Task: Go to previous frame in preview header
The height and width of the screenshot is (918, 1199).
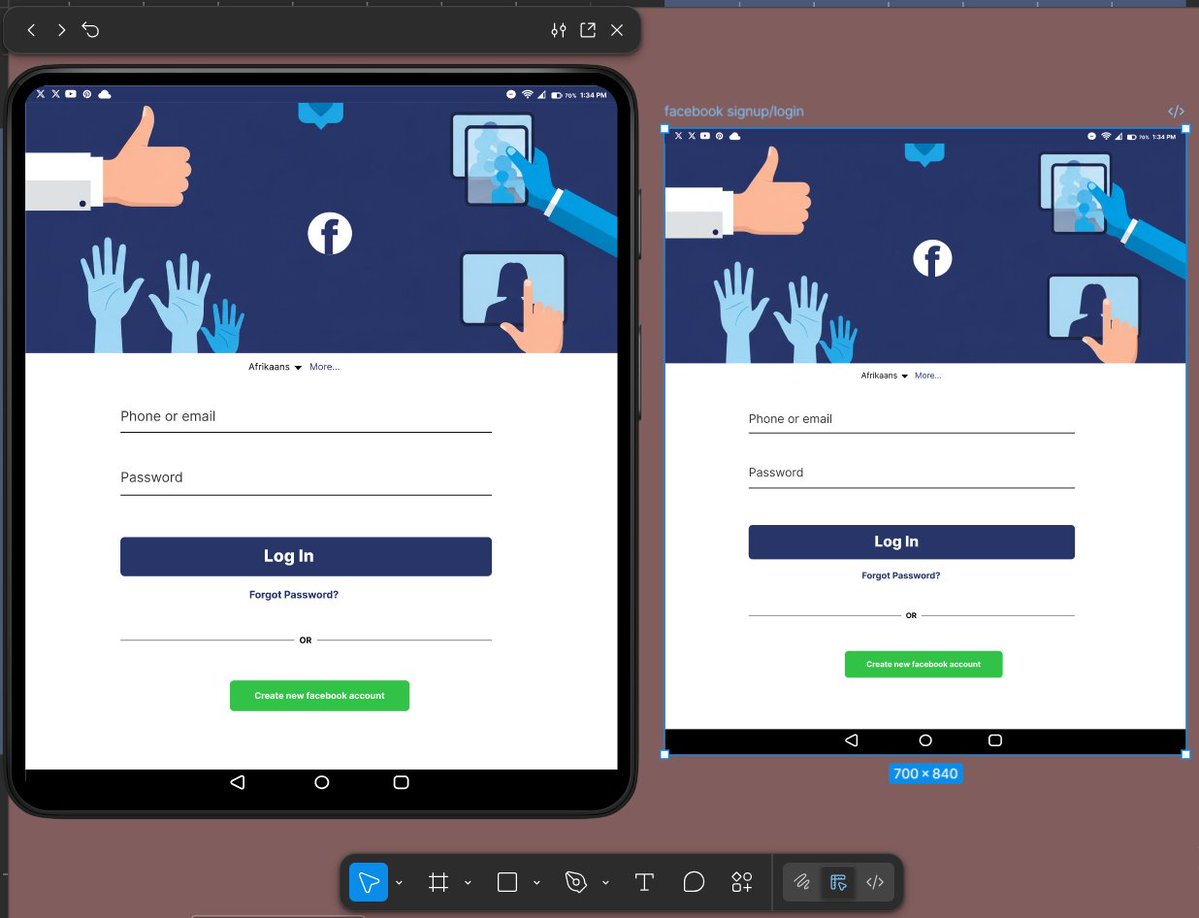Action: tap(31, 30)
